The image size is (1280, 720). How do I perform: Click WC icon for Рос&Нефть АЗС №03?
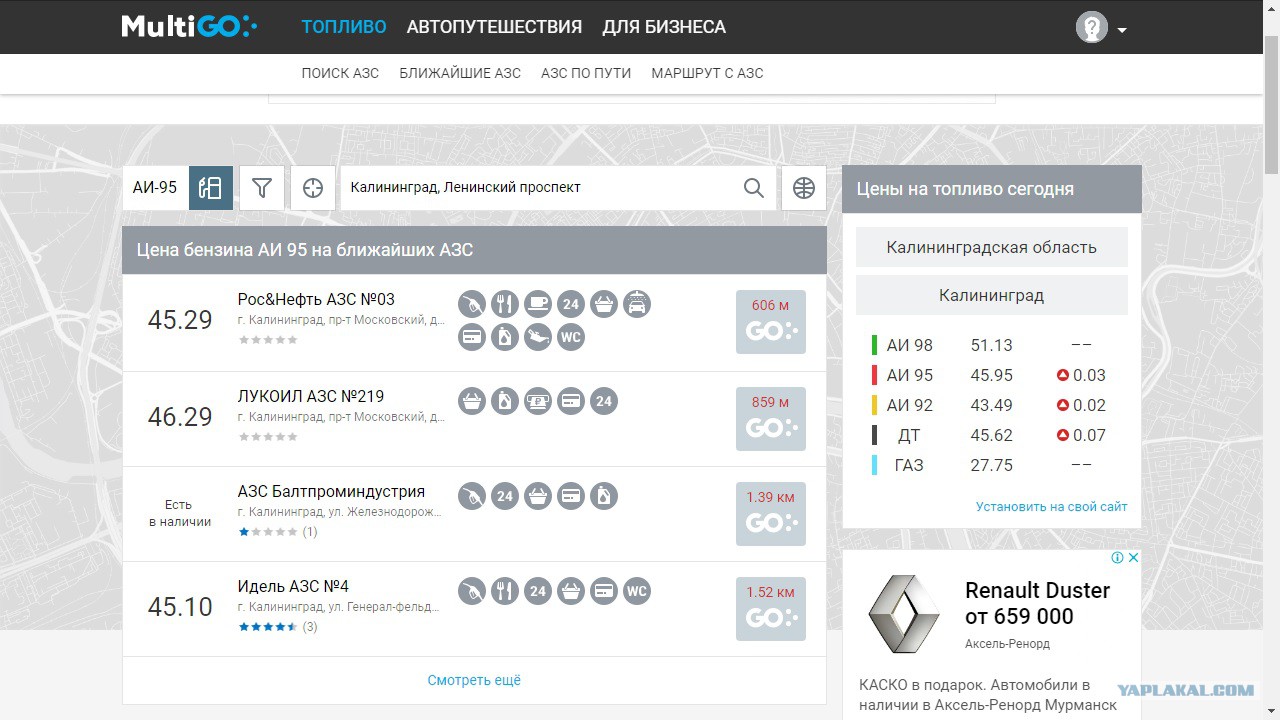click(x=571, y=337)
